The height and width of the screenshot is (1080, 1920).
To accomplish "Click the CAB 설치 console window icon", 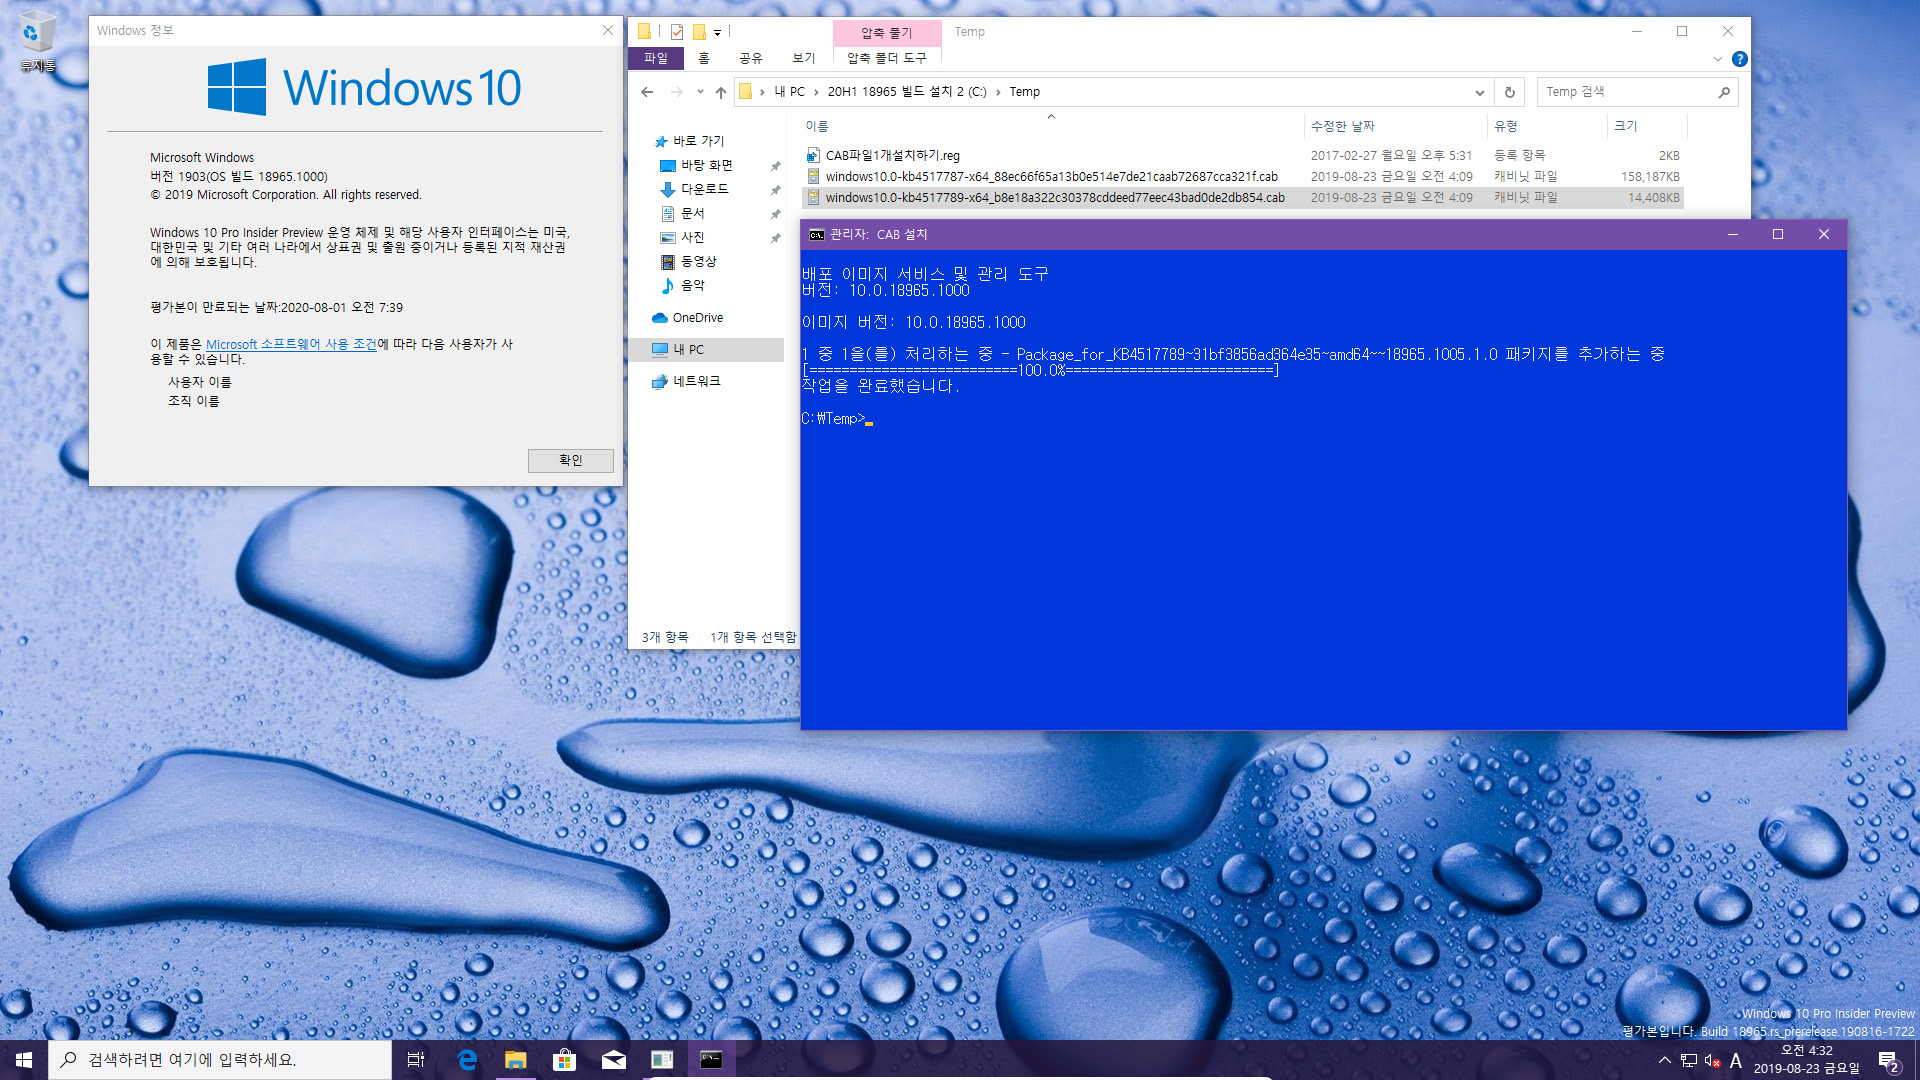I will coord(816,235).
